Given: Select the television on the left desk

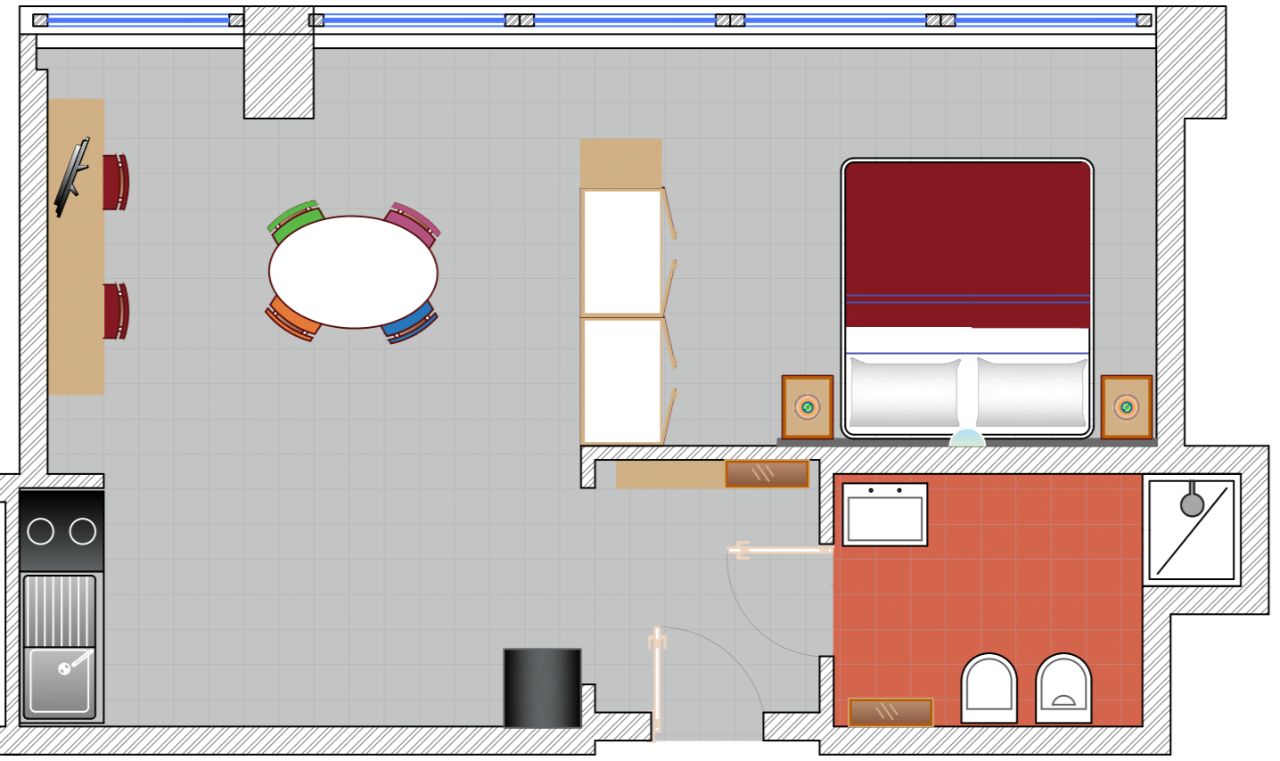Looking at the screenshot, I should point(72,179).
